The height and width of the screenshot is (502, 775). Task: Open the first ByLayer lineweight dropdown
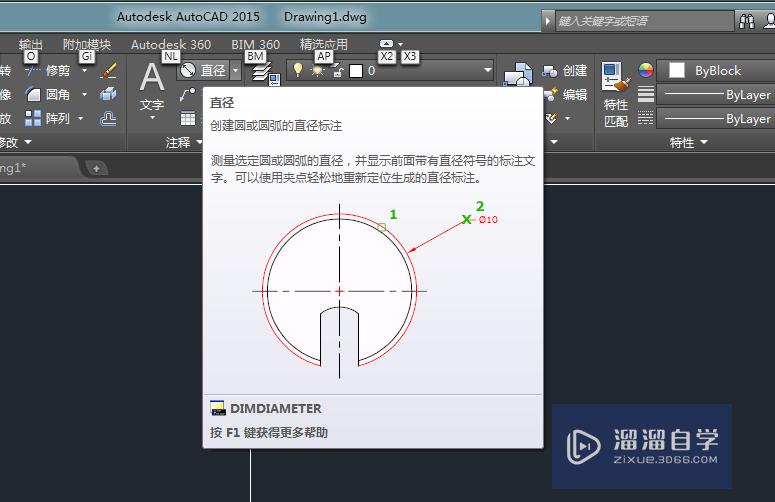click(716, 94)
